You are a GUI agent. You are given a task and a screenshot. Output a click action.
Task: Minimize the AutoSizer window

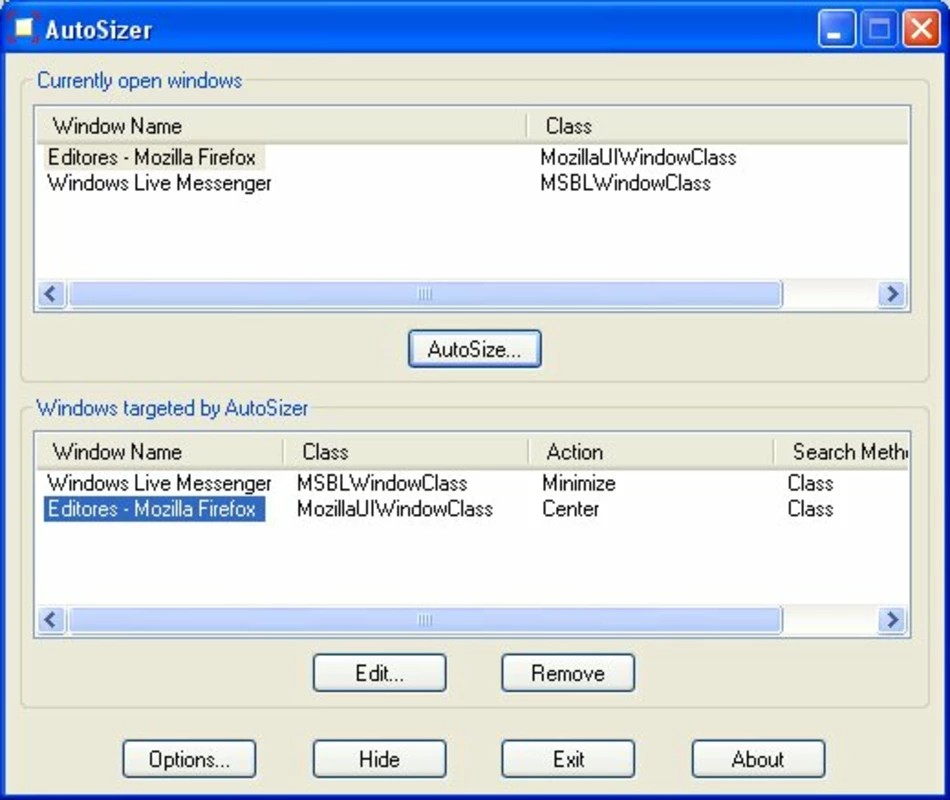836,28
